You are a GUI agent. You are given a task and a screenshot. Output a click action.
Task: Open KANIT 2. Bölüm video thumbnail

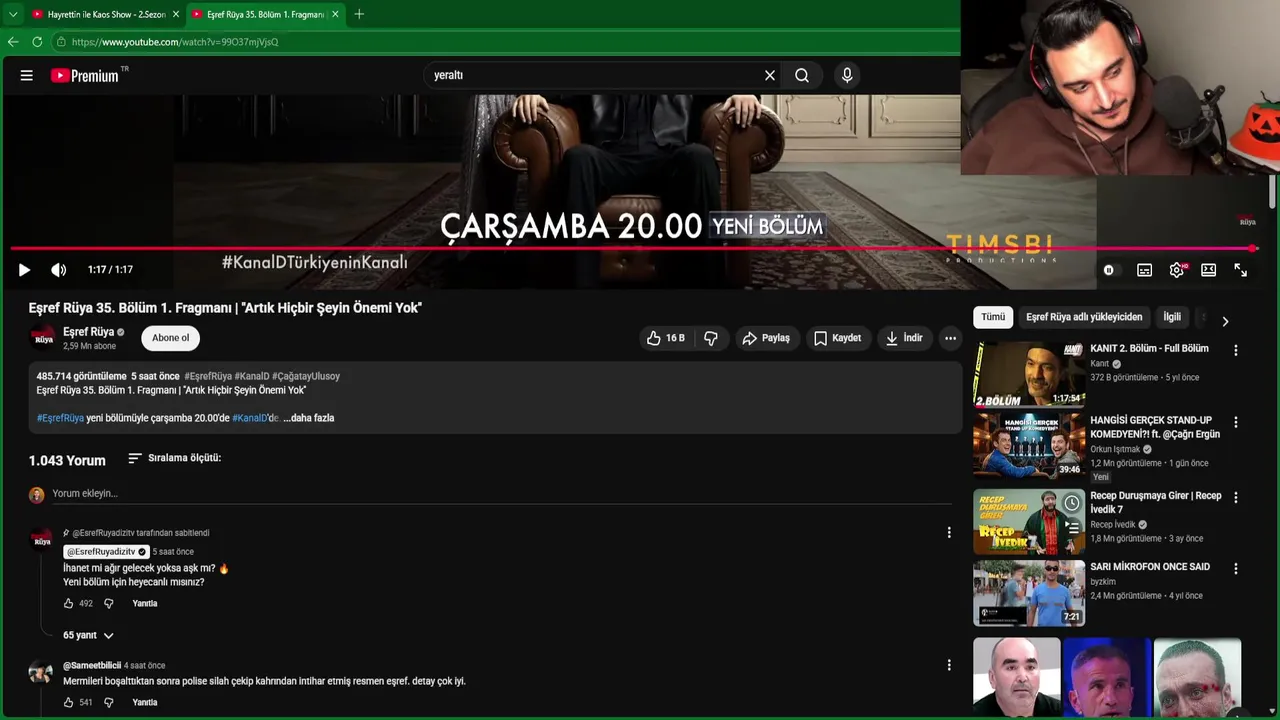click(1029, 375)
